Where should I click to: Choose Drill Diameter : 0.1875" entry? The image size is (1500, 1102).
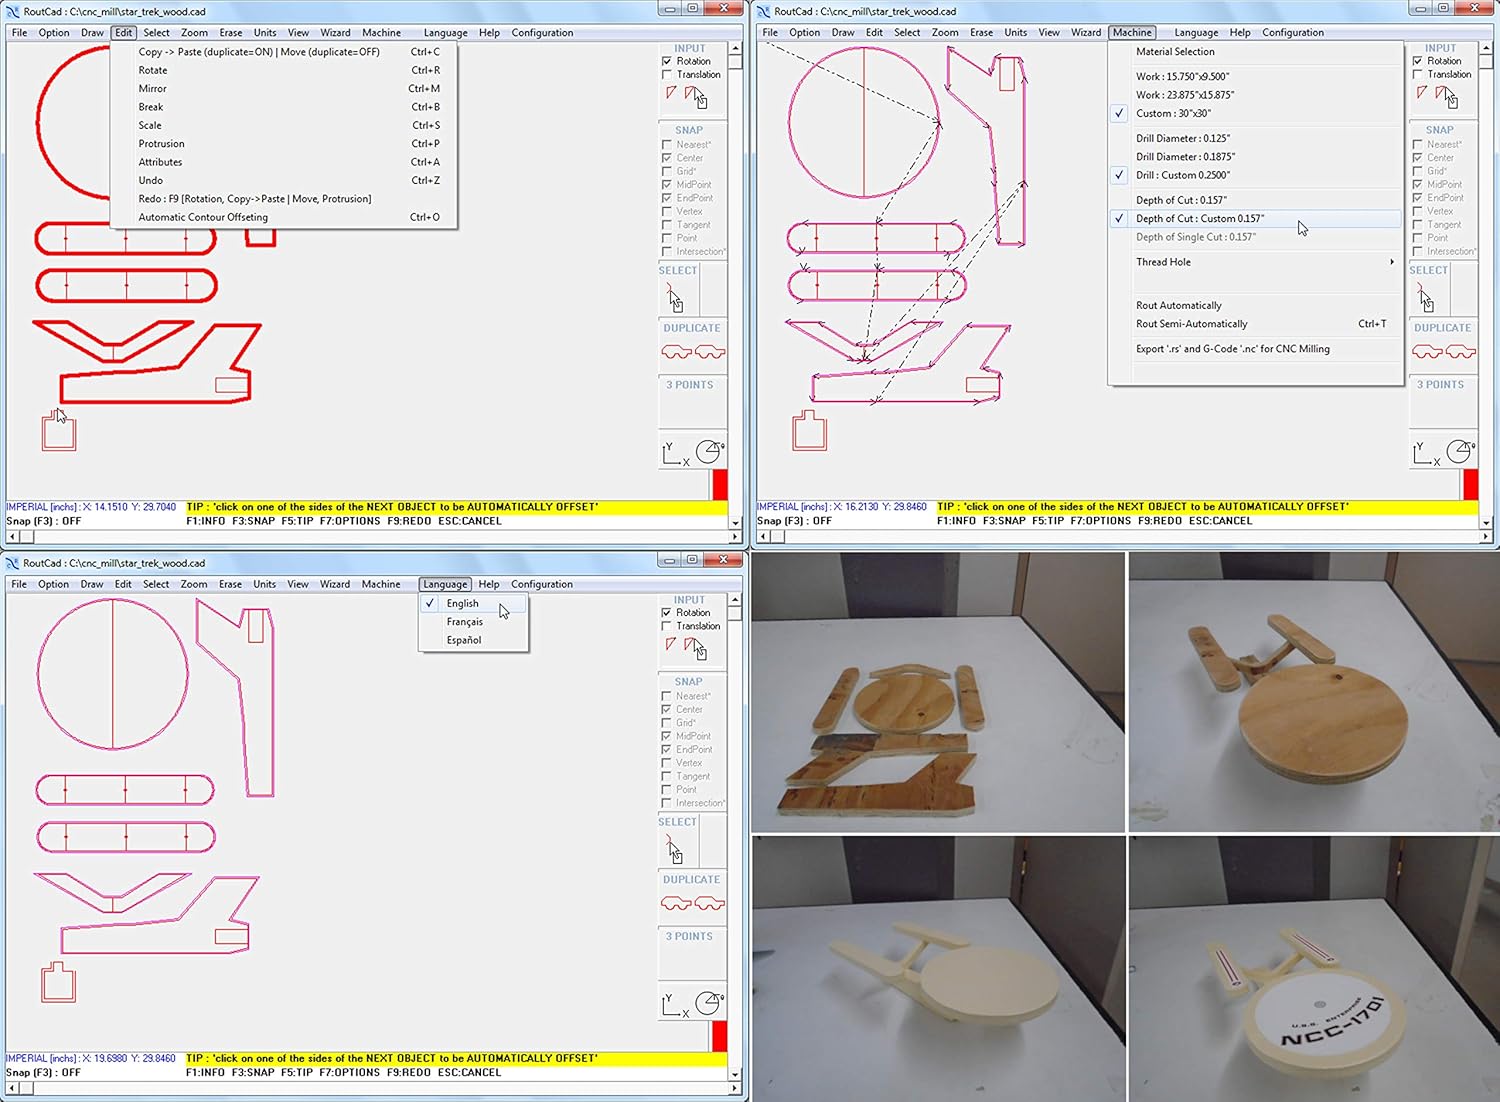[x=1256, y=157]
